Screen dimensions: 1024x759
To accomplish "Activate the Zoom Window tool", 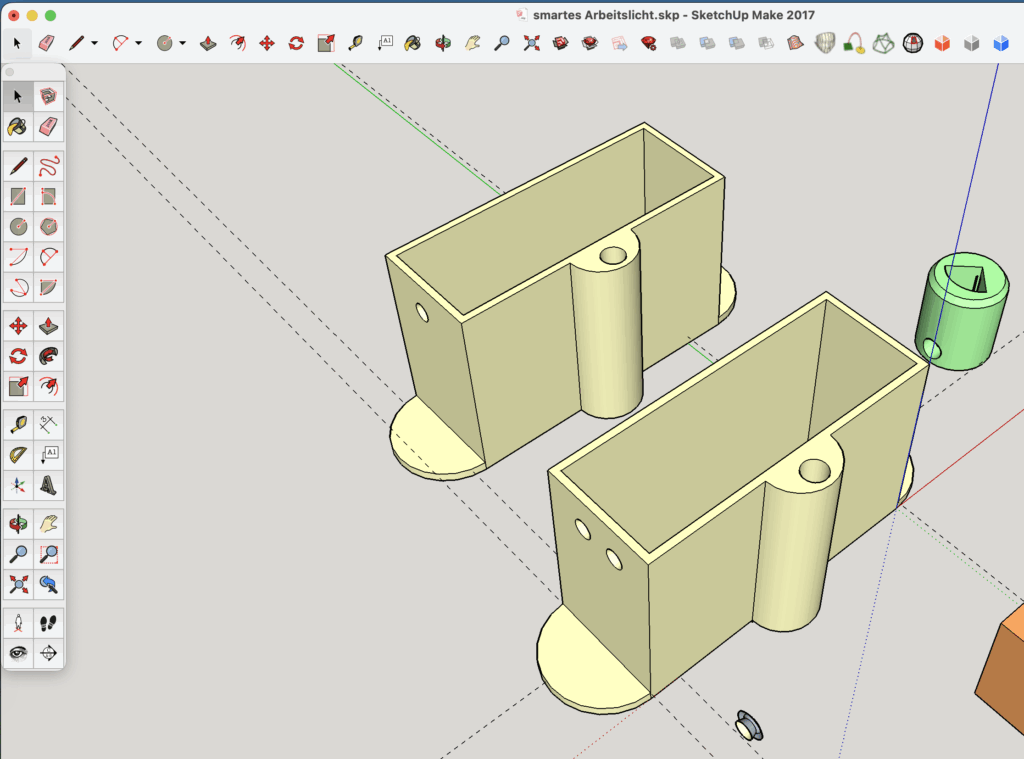I will click(x=47, y=553).
